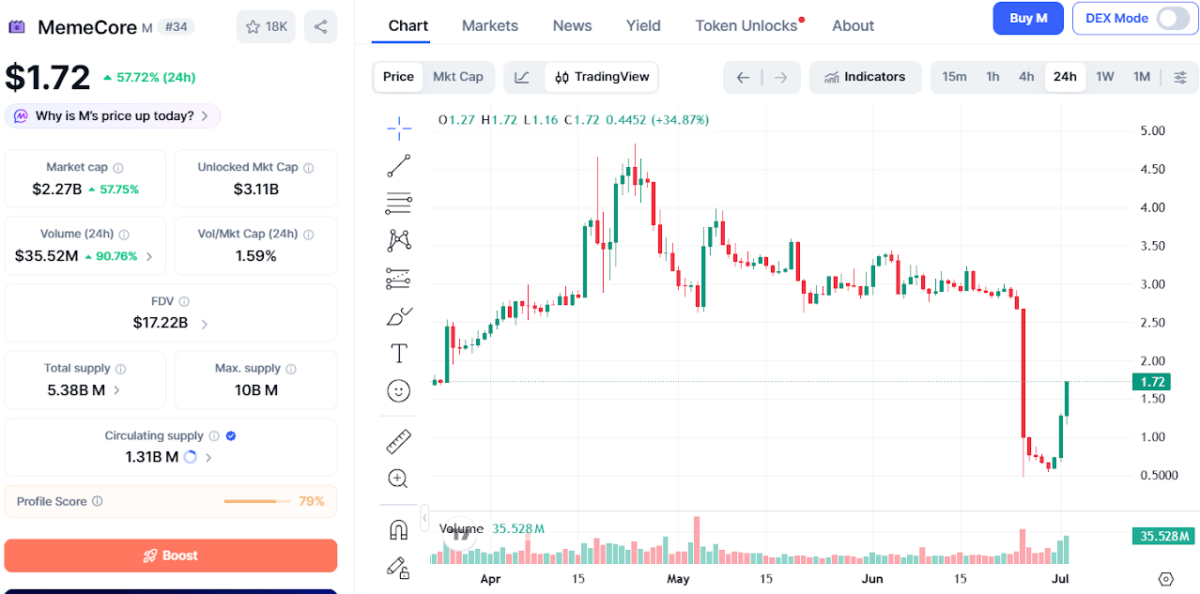This screenshot has width=1200, height=594.
Task: Undo with the back arrow
Action: (742, 77)
